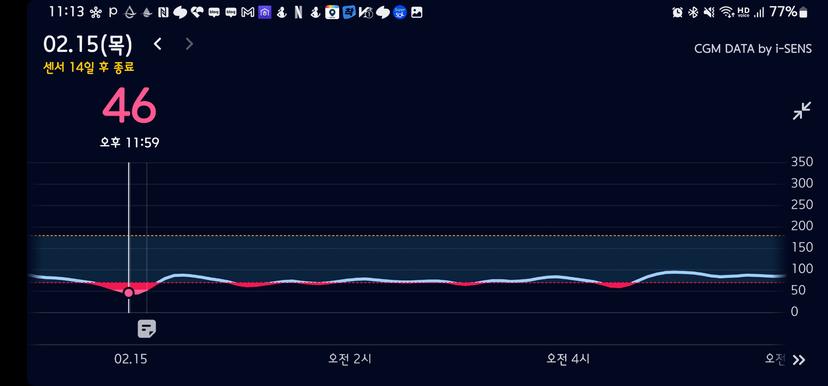
Task: Tap the pink selected data point on the curve
Action: pos(129,293)
